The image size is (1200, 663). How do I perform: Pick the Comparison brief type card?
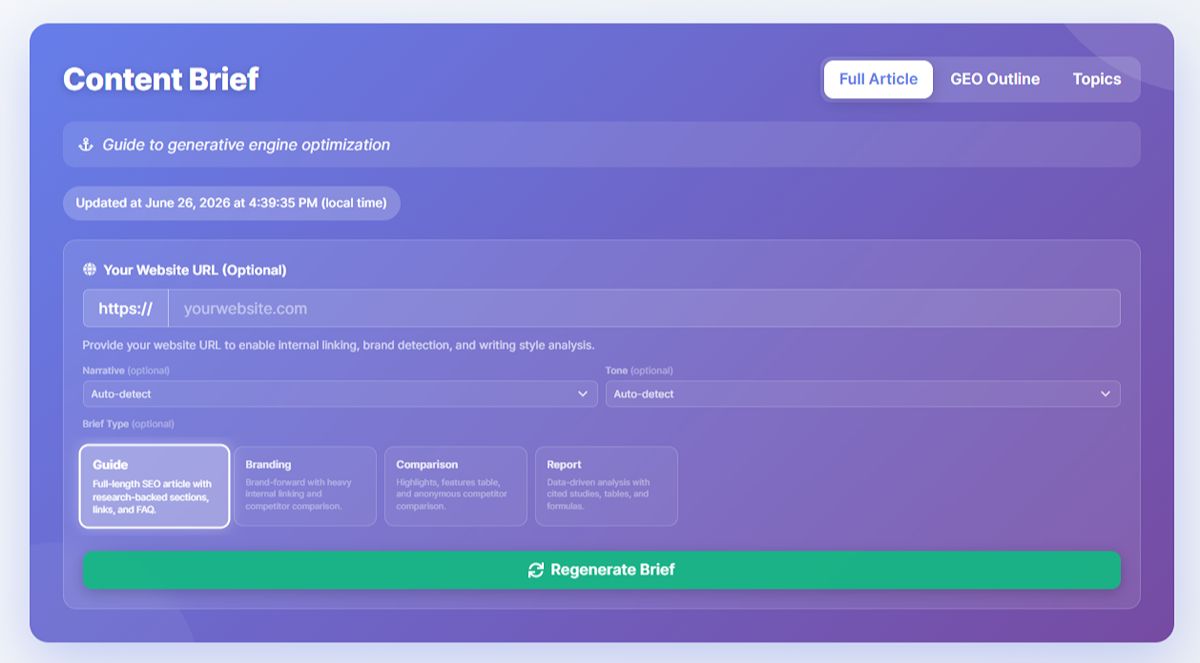click(x=456, y=486)
